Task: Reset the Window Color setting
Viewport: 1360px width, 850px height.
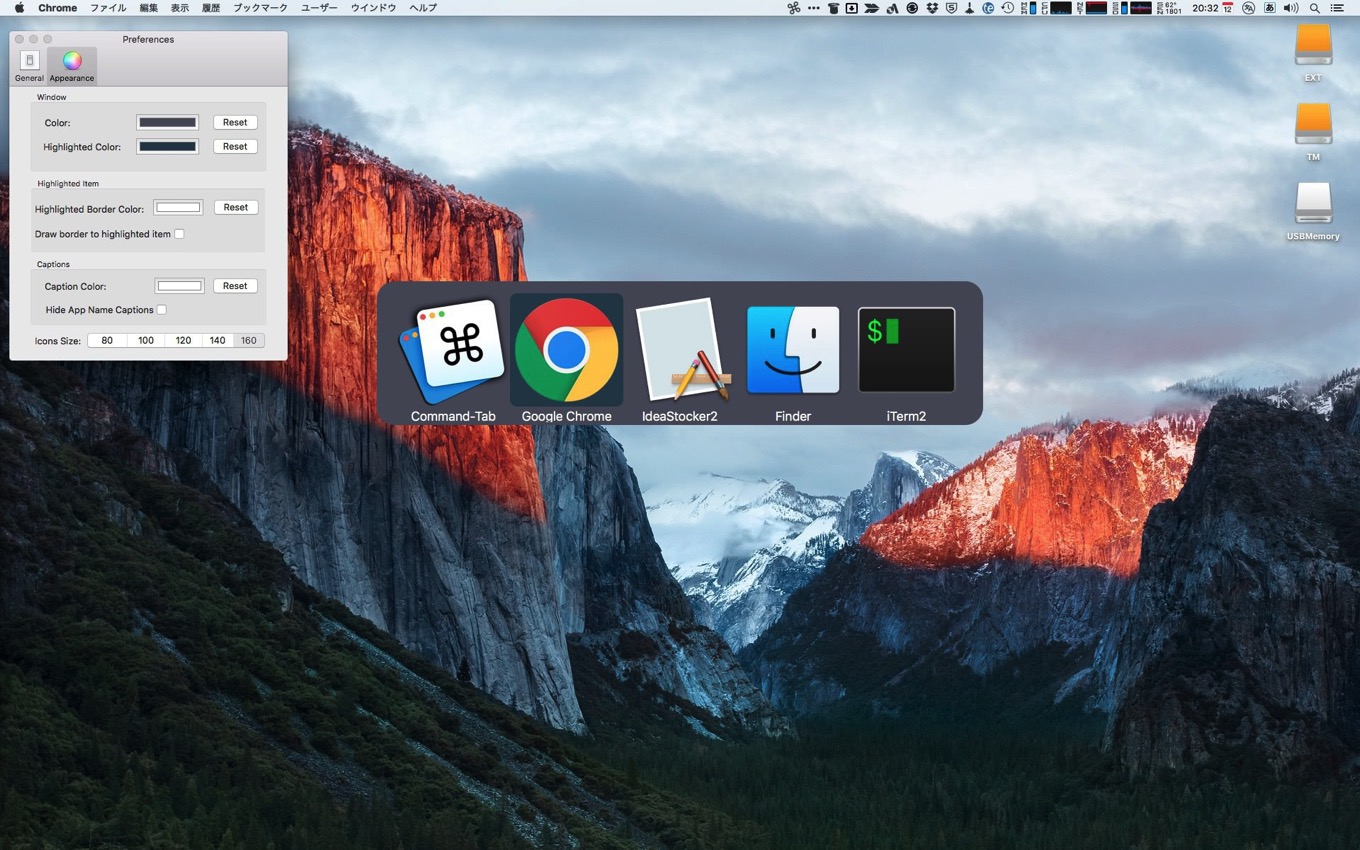Action: point(235,122)
